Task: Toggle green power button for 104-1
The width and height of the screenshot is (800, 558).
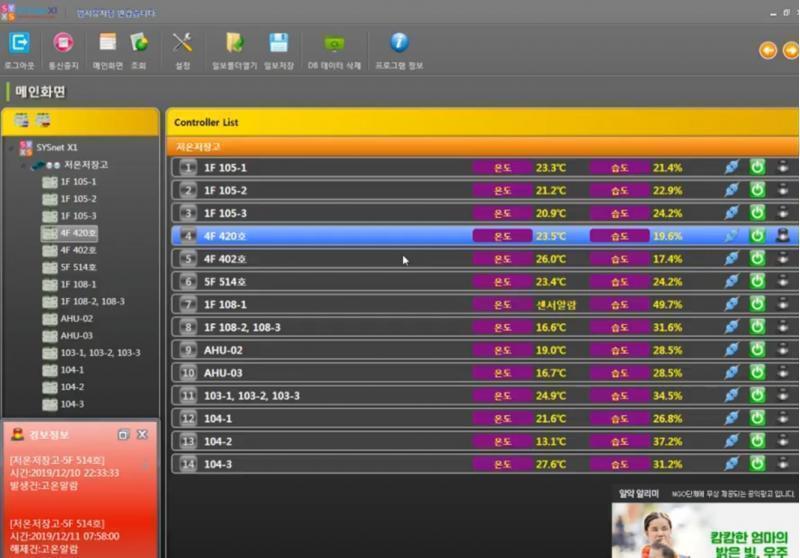Action: 757,418
